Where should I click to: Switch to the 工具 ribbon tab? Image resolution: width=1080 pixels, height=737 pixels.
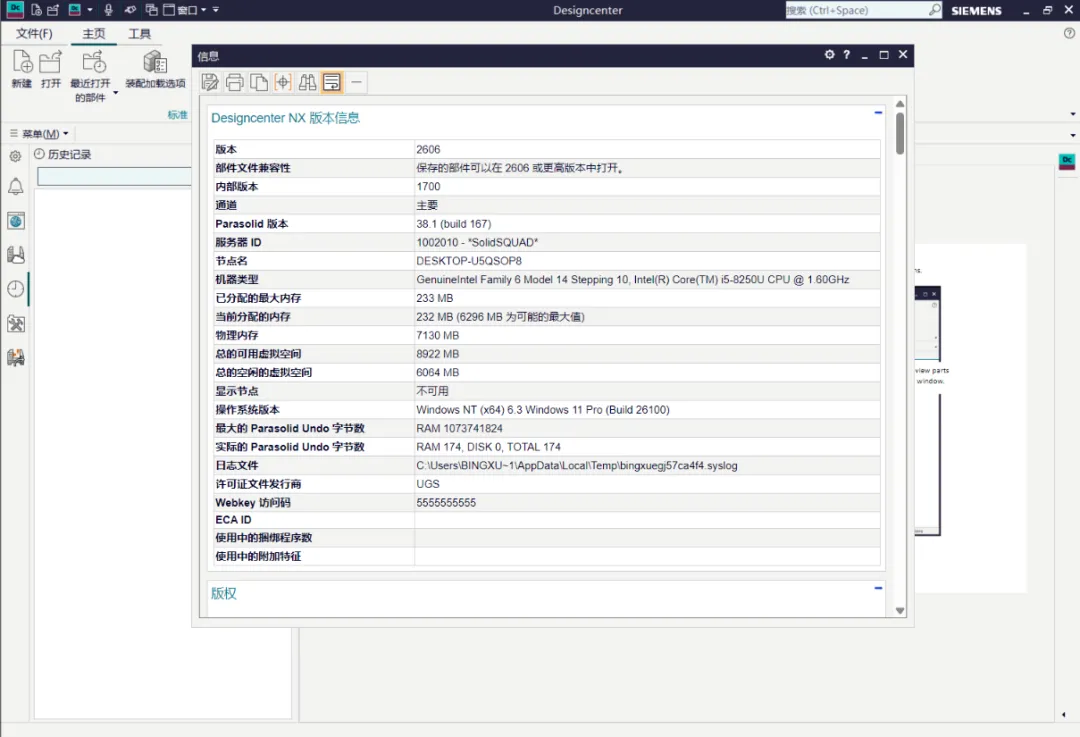[x=139, y=34]
